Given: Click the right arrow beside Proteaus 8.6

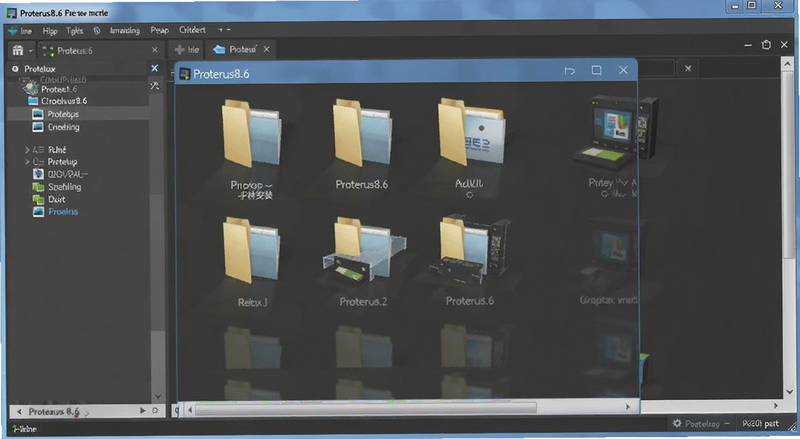Looking at the screenshot, I should pos(142,410).
